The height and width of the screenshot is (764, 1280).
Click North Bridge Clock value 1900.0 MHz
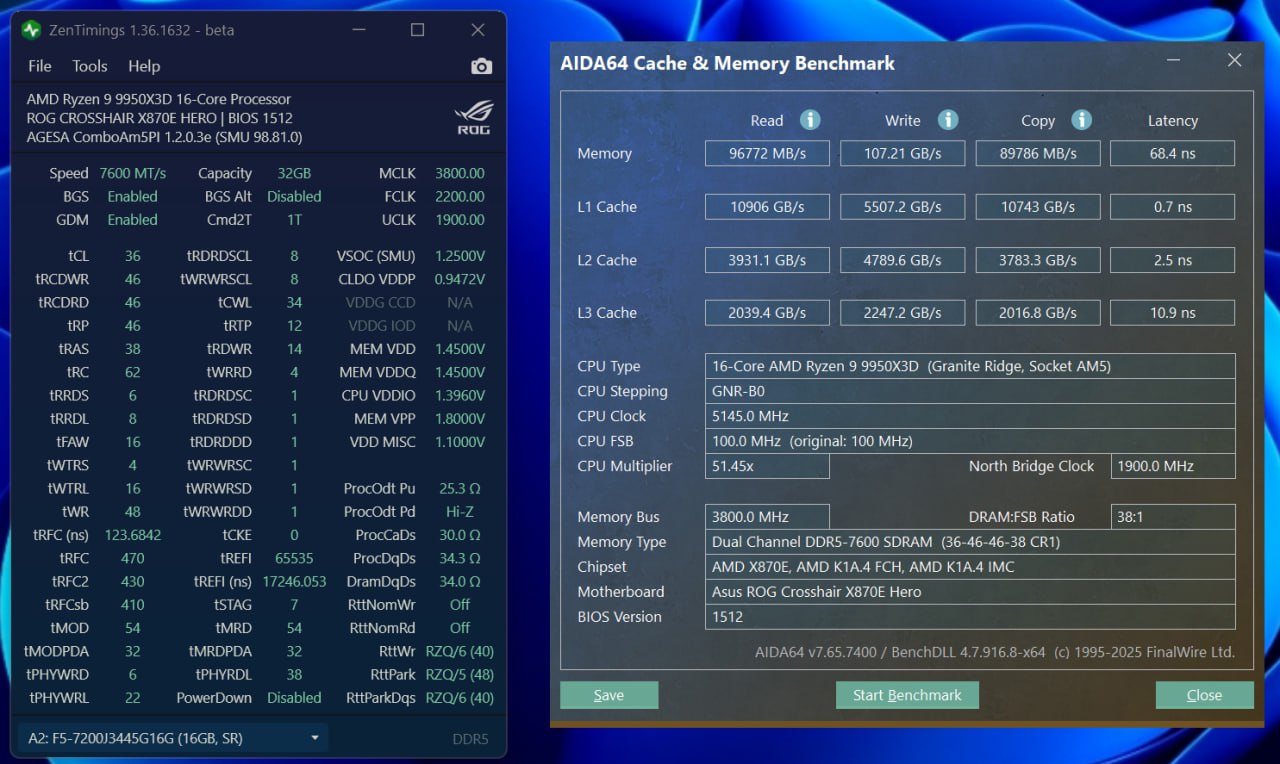click(1172, 466)
